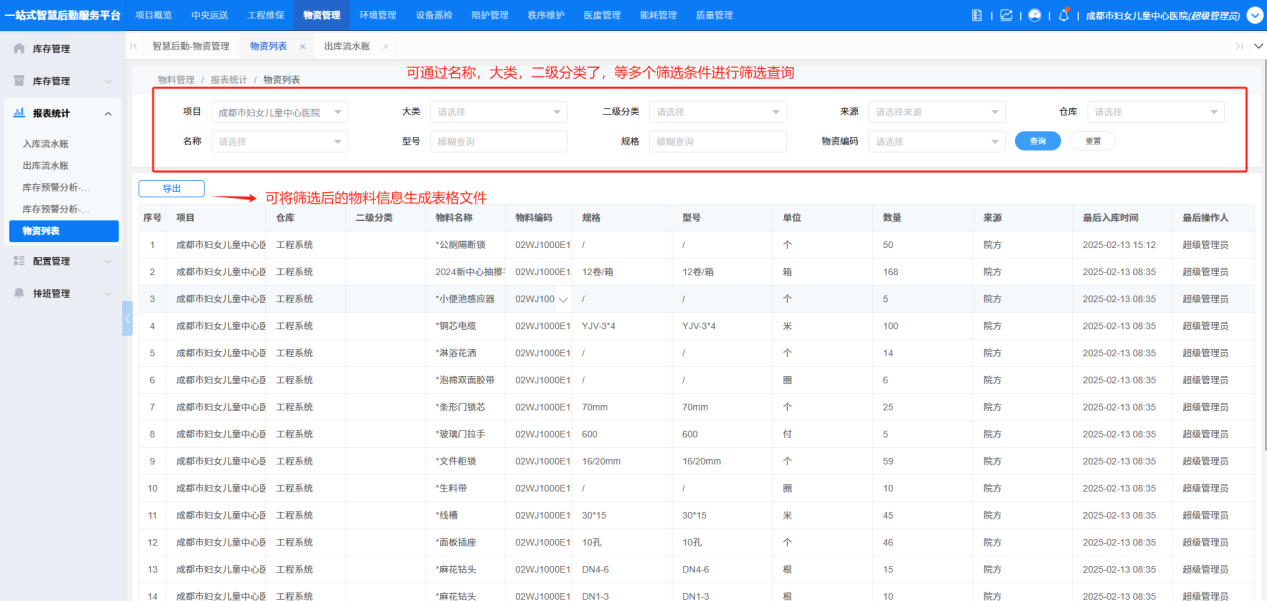1267x601 pixels.
Task: Select 物资列表 in the sidebar
Action: [x=62, y=231]
